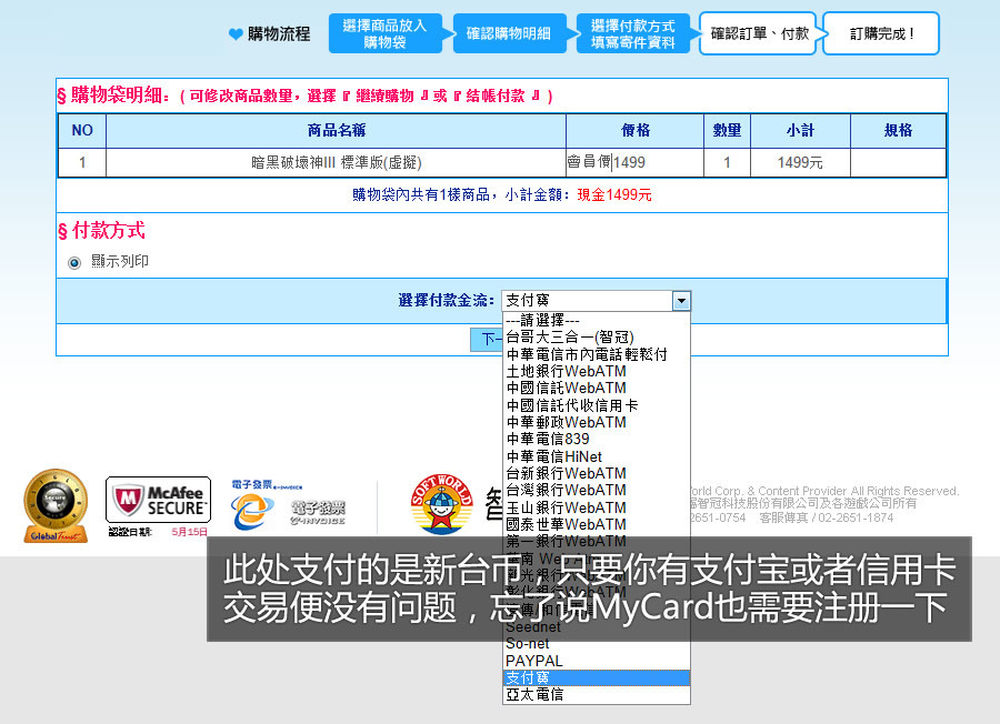Click the 價格 column header
Viewport: 1000px width, 724px height.
tap(635, 131)
